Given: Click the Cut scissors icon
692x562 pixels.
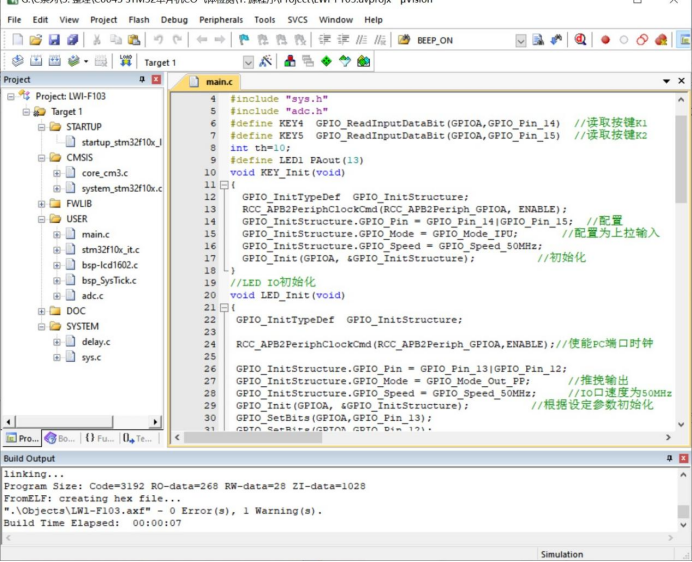Looking at the screenshot, I should (x=97, y=40).
